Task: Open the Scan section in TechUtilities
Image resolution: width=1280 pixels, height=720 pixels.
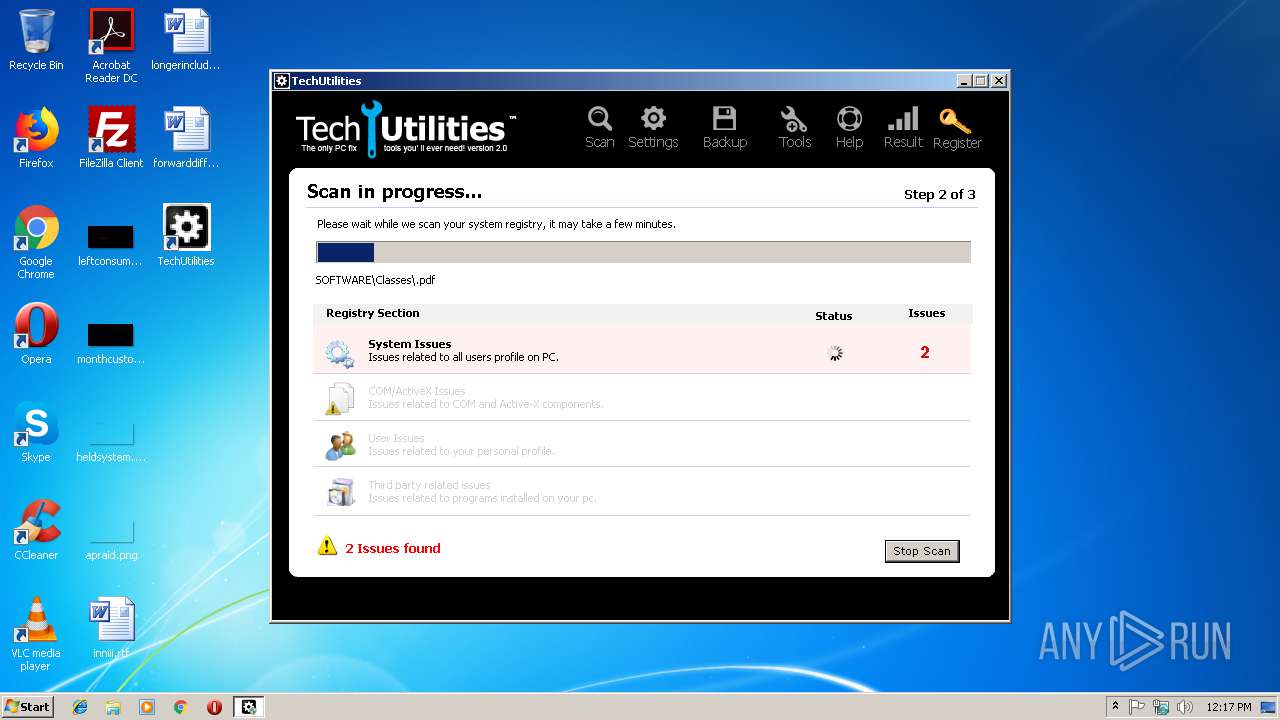Action: tap(599, 127)
